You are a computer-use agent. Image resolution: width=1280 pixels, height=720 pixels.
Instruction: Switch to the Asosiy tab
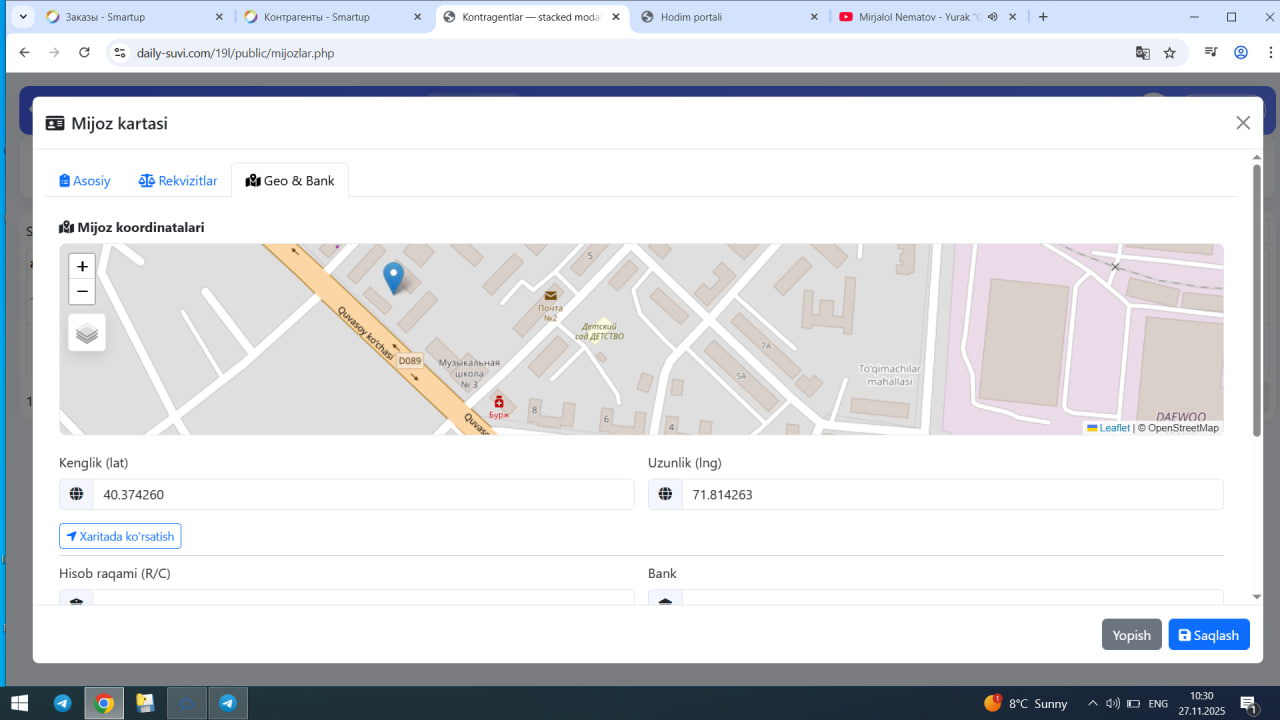click(85, 181)
